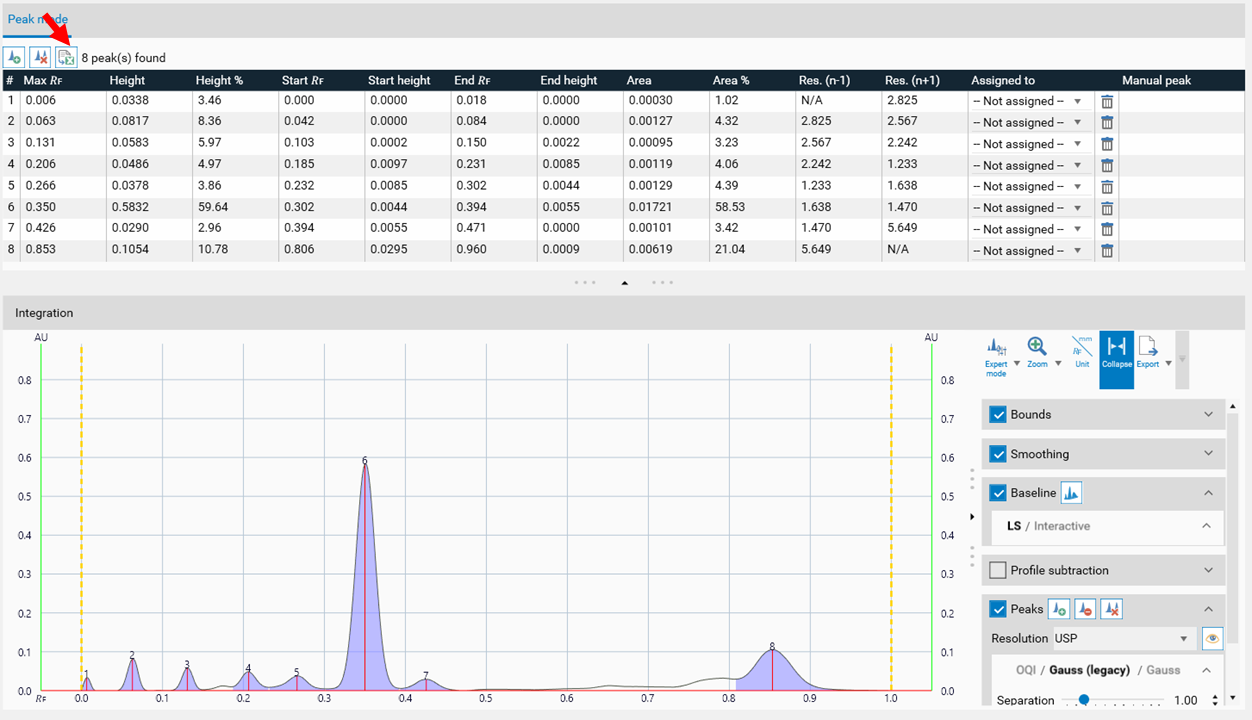This screenshot has width=1252, height=720.
Task: Click the Collapse toolbar button
Action: [x=1116, y=353]
